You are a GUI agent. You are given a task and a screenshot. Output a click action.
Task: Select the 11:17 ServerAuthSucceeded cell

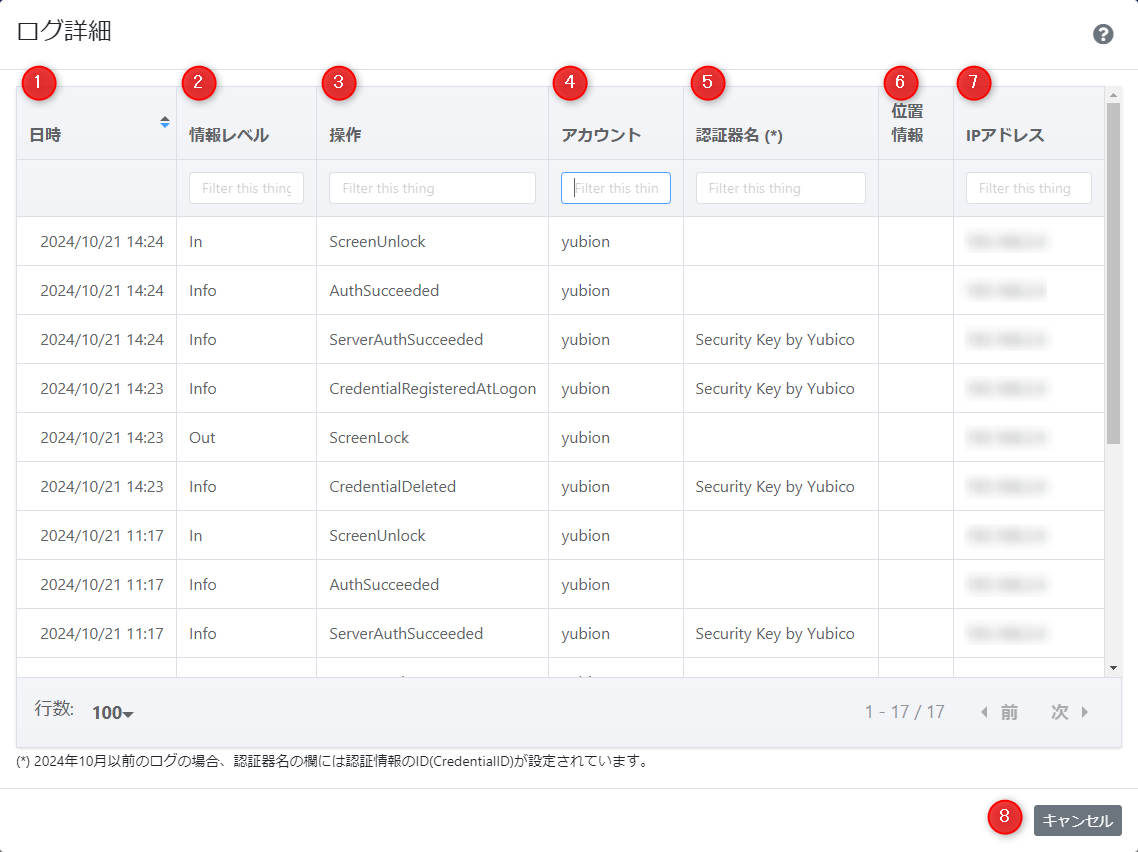[x=433, y=634]
